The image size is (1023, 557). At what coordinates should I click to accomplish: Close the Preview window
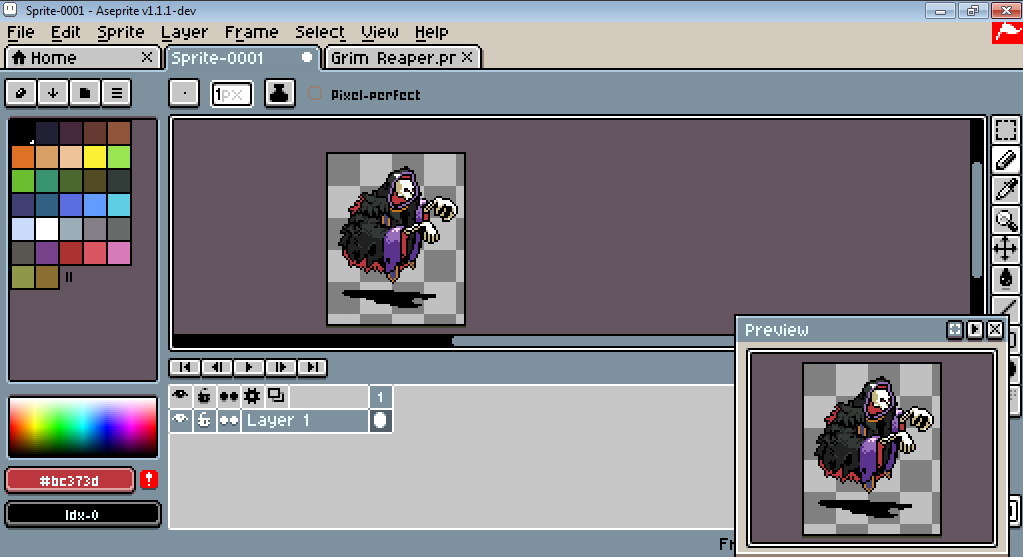click(995, 329)
